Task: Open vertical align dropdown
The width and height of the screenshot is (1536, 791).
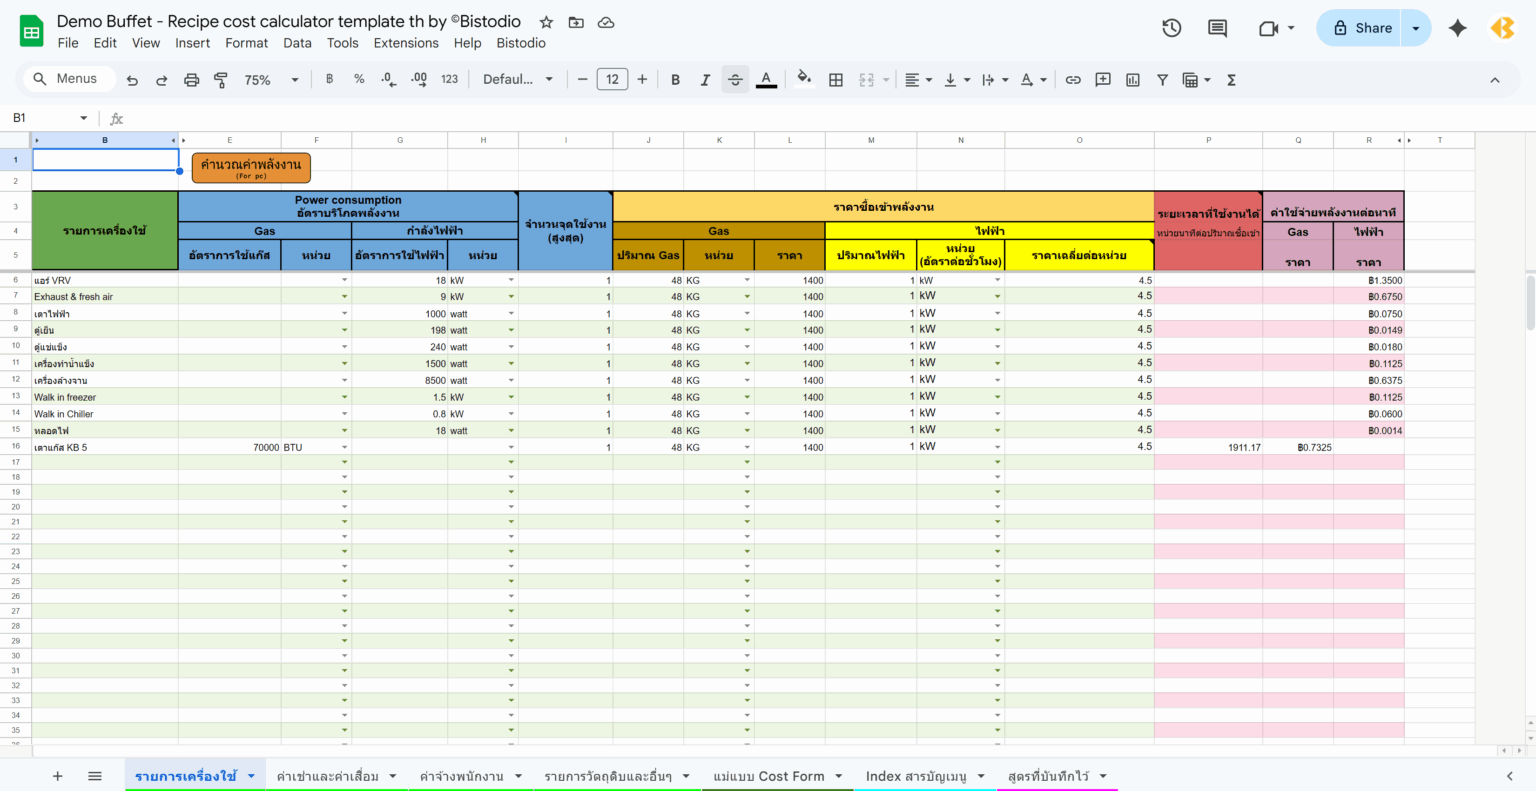Action: click(957, 80)
